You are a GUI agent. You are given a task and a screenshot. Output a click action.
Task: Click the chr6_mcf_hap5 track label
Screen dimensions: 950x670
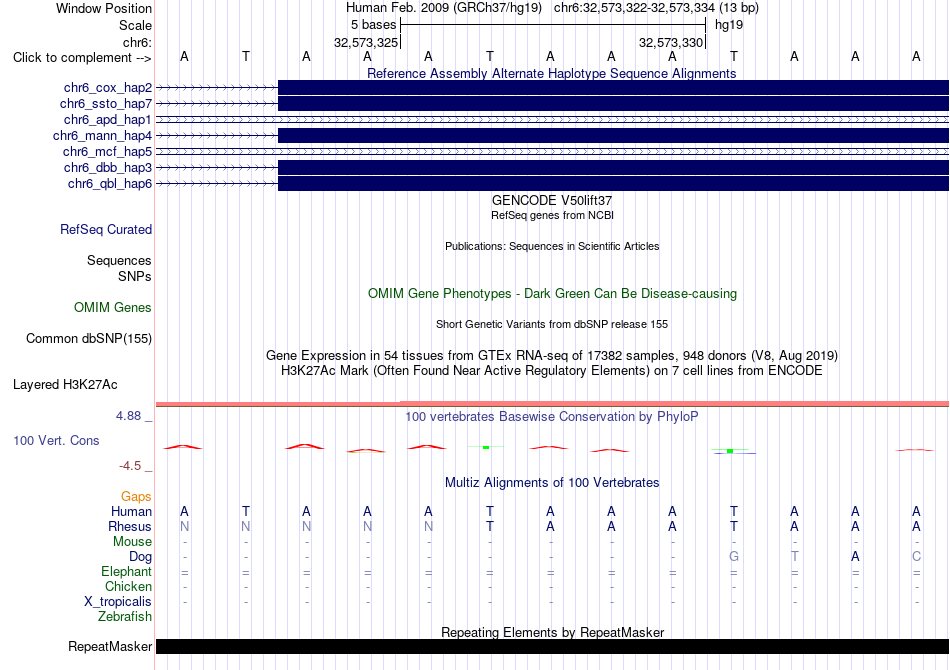tap(107, 151)
